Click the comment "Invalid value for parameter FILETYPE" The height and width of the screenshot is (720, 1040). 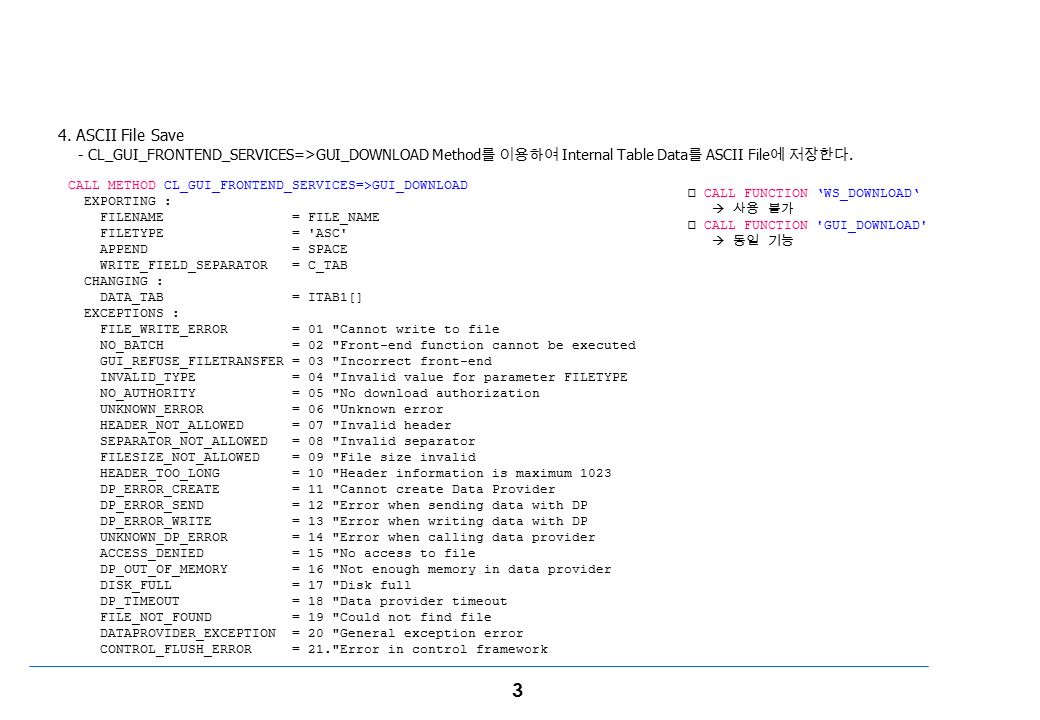point(480,377)
